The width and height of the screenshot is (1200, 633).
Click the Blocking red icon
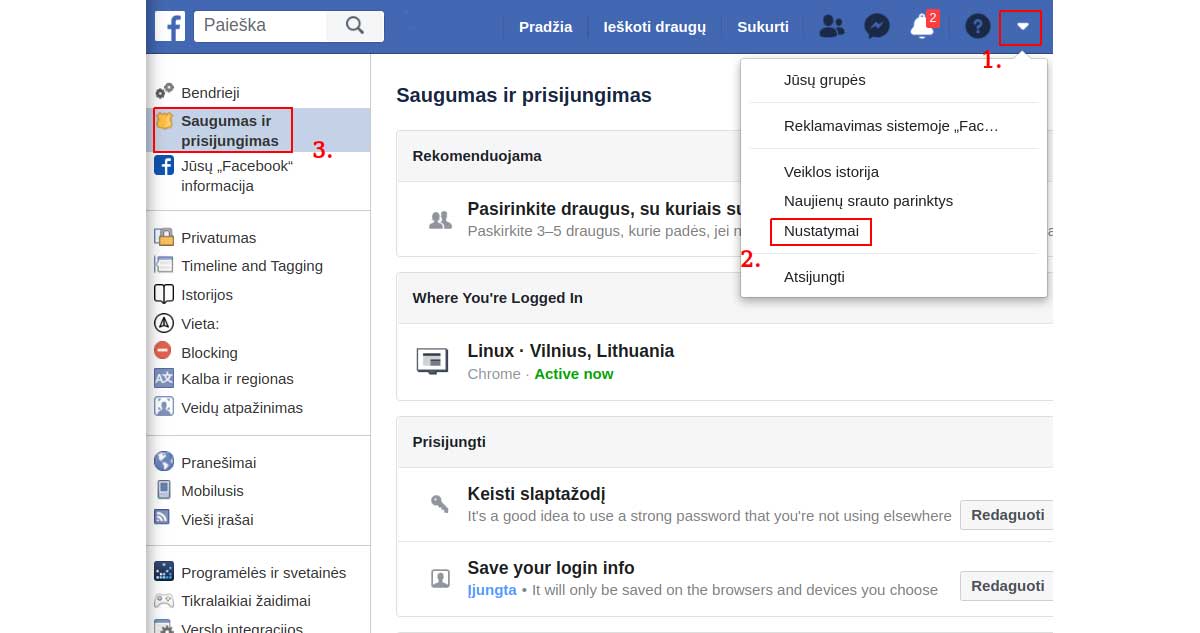(163, 350)
